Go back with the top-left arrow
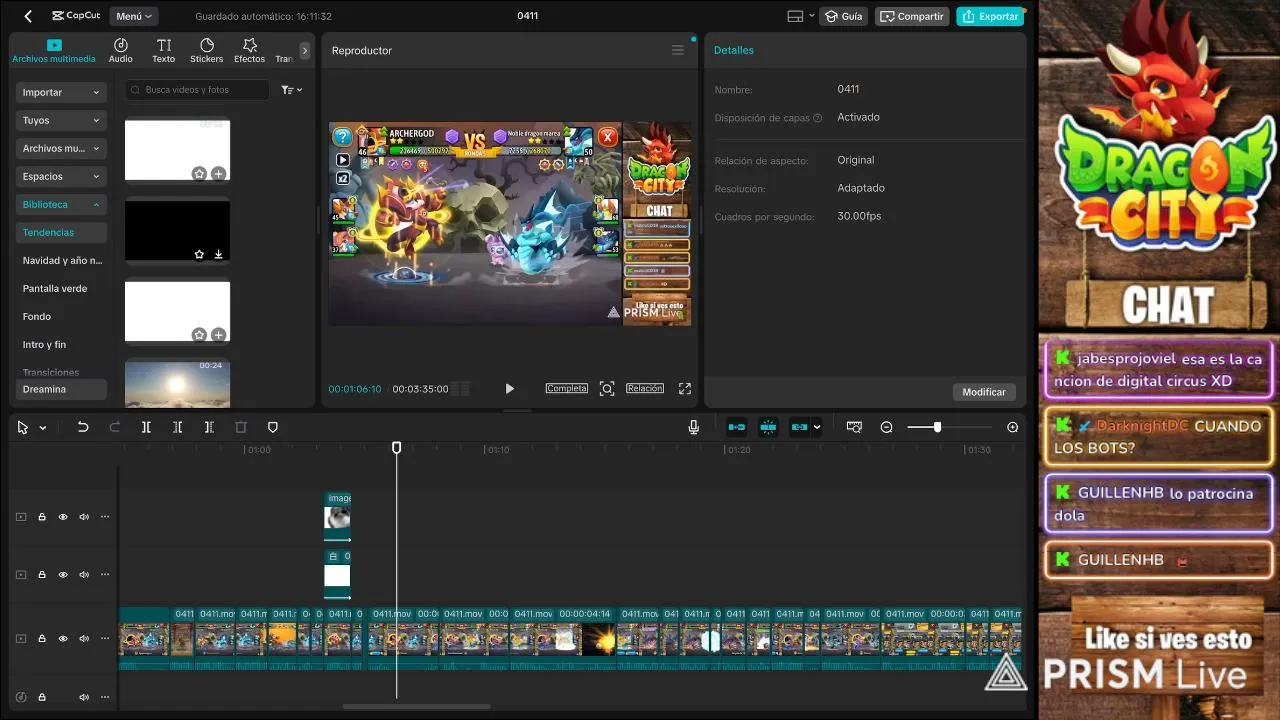The image size is (1280, 720). [x=28, y=16]
